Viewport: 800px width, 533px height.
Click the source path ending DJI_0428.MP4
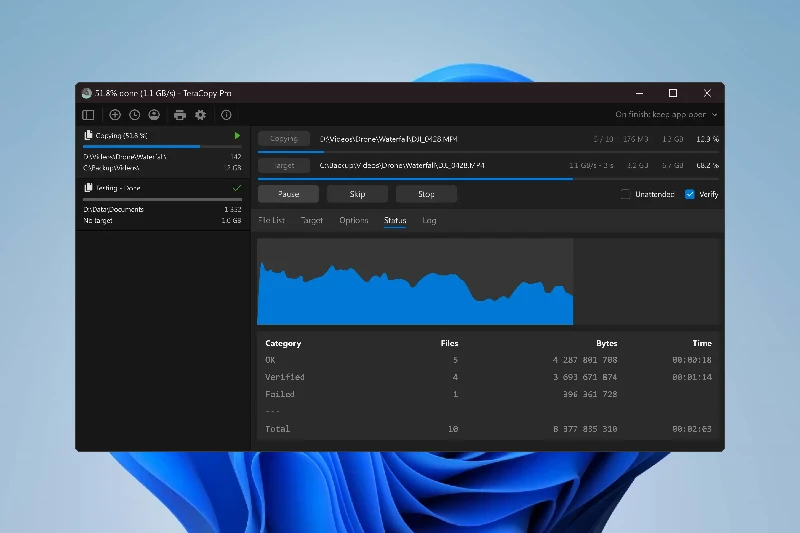[x=388, y=139]
